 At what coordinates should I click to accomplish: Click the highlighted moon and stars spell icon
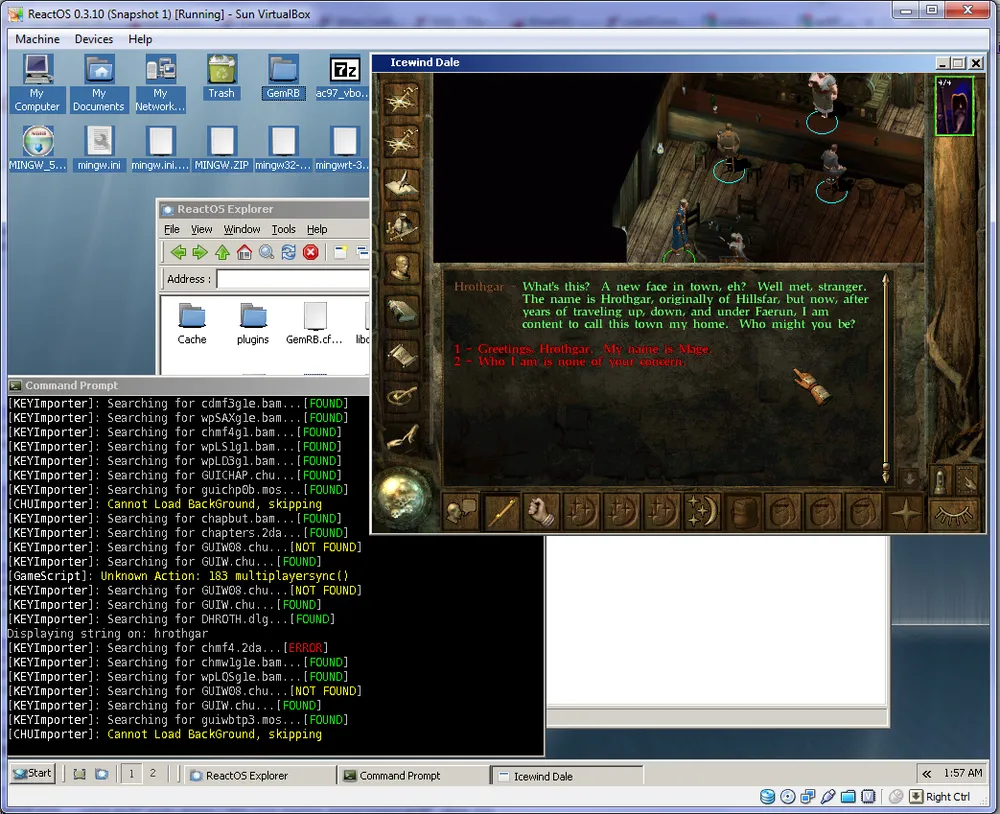702,512
